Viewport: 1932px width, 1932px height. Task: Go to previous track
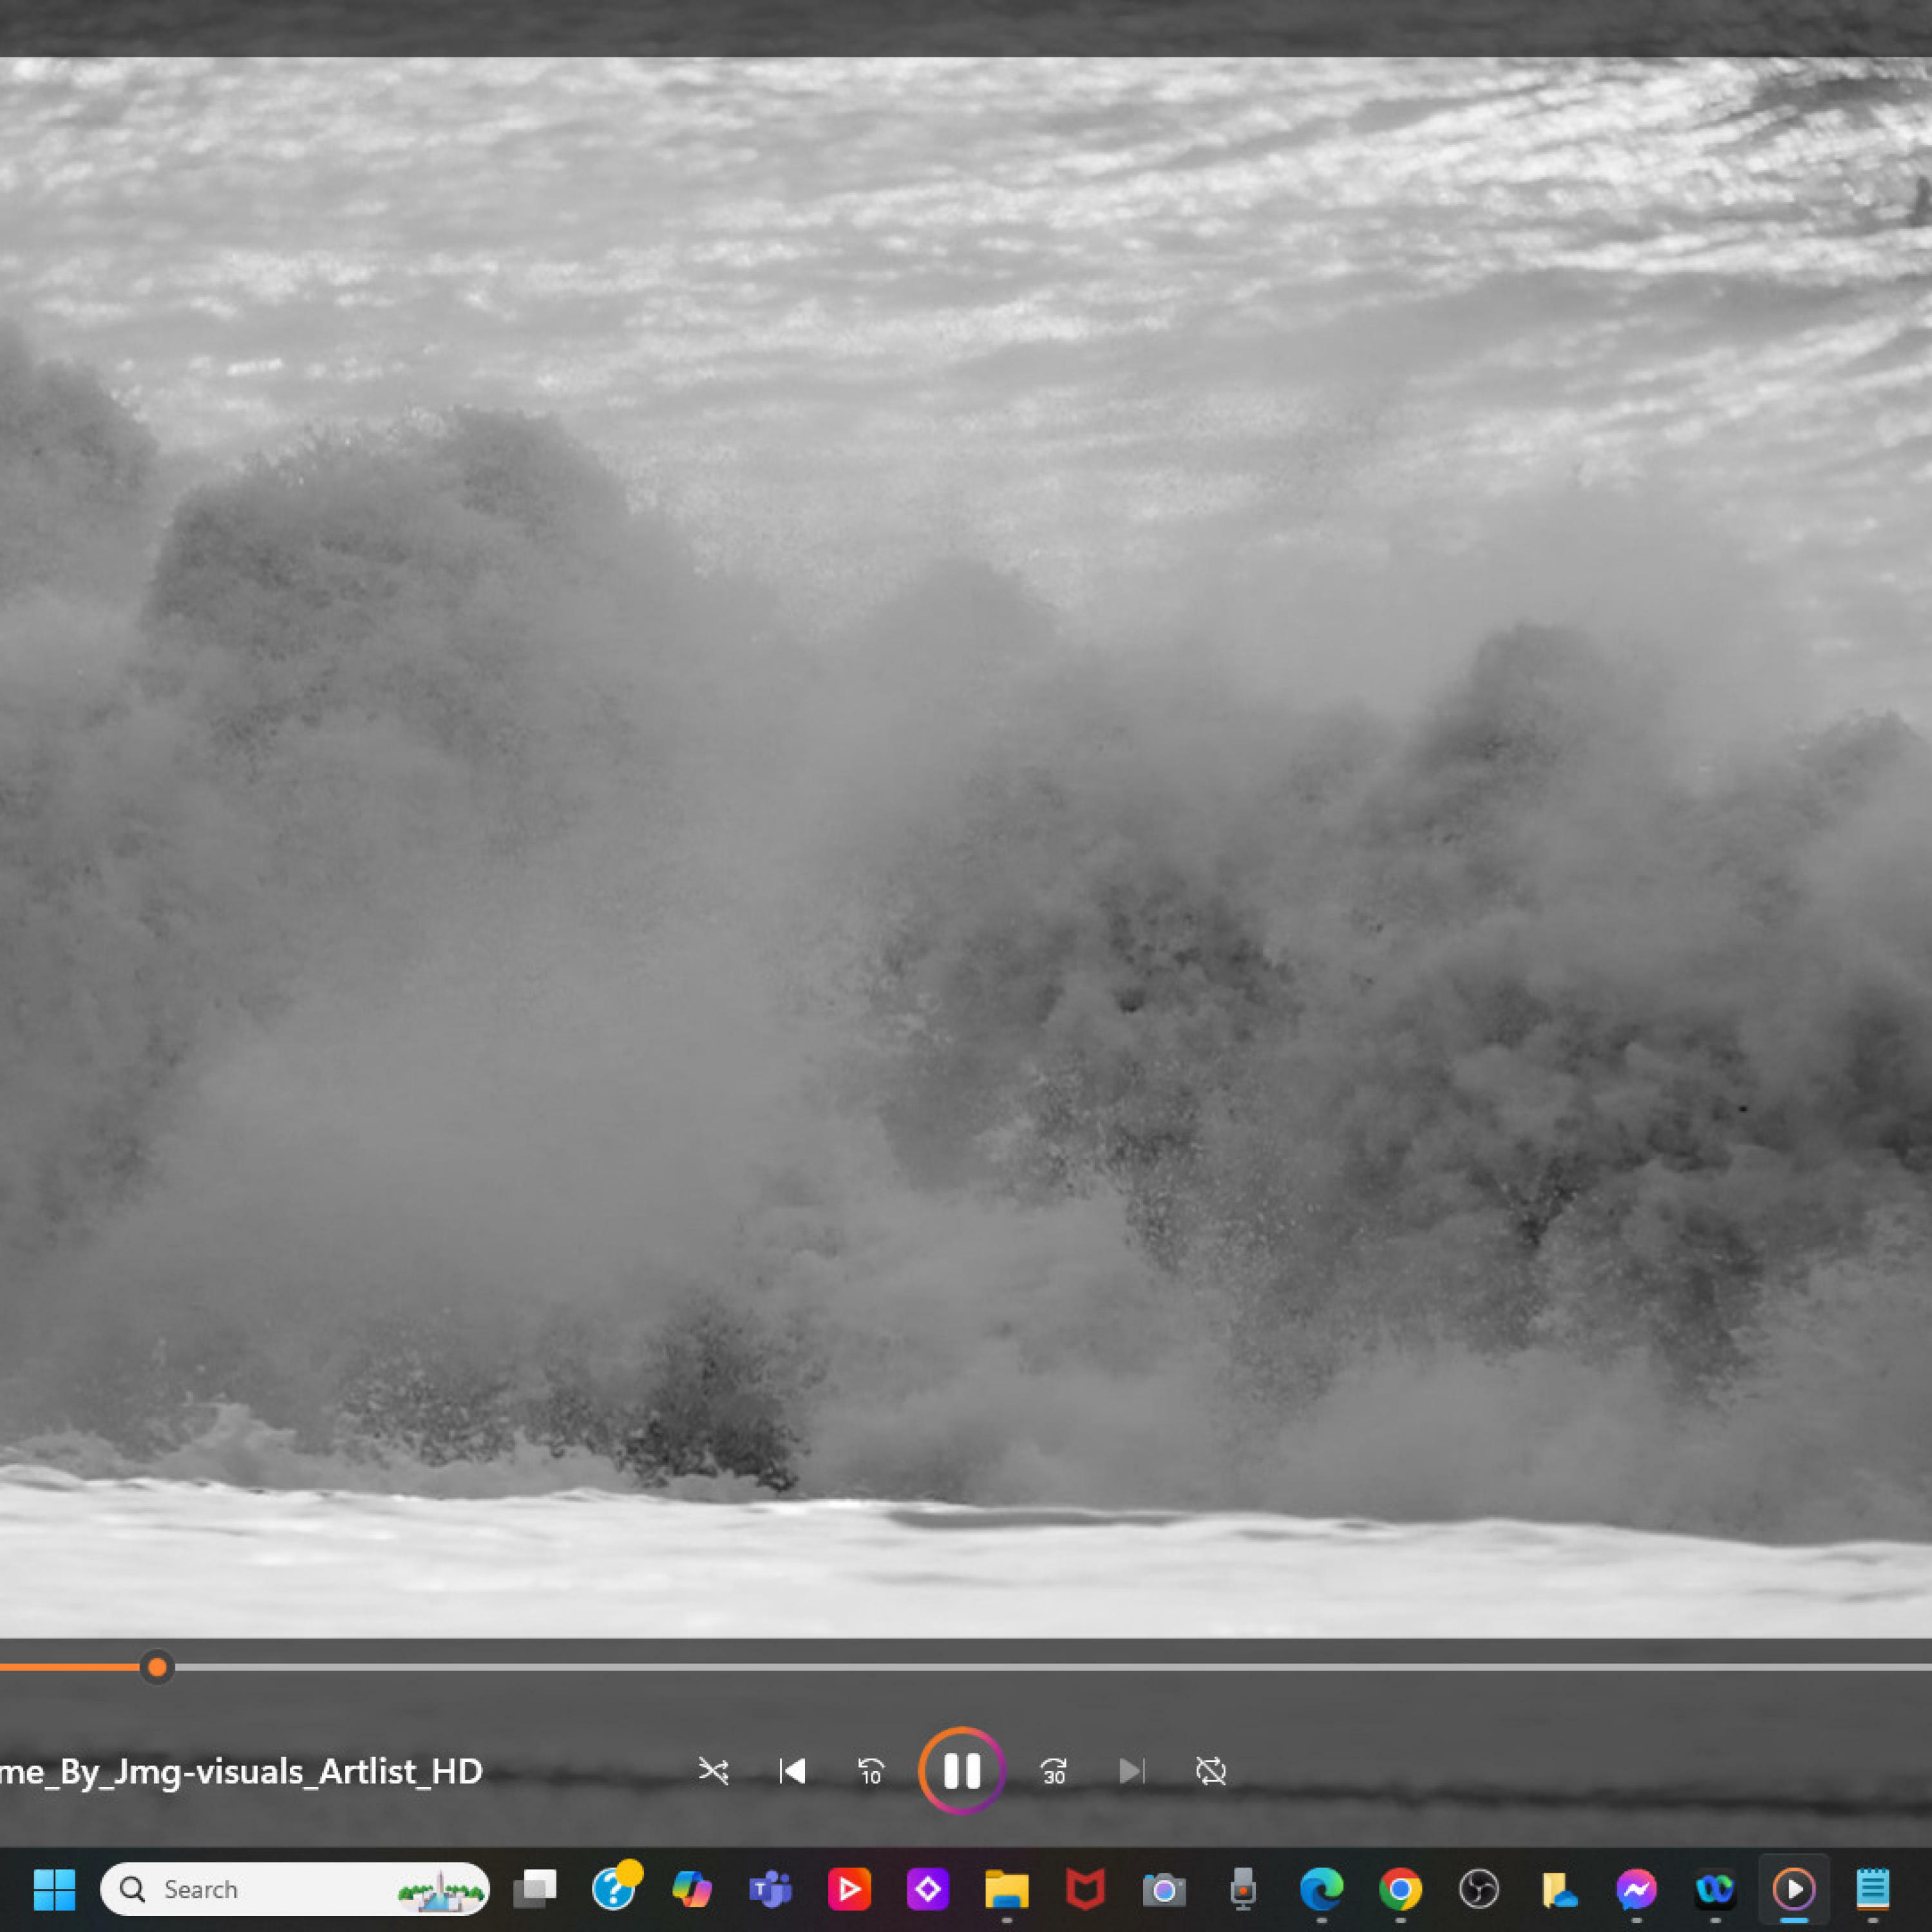point(792,1771)
